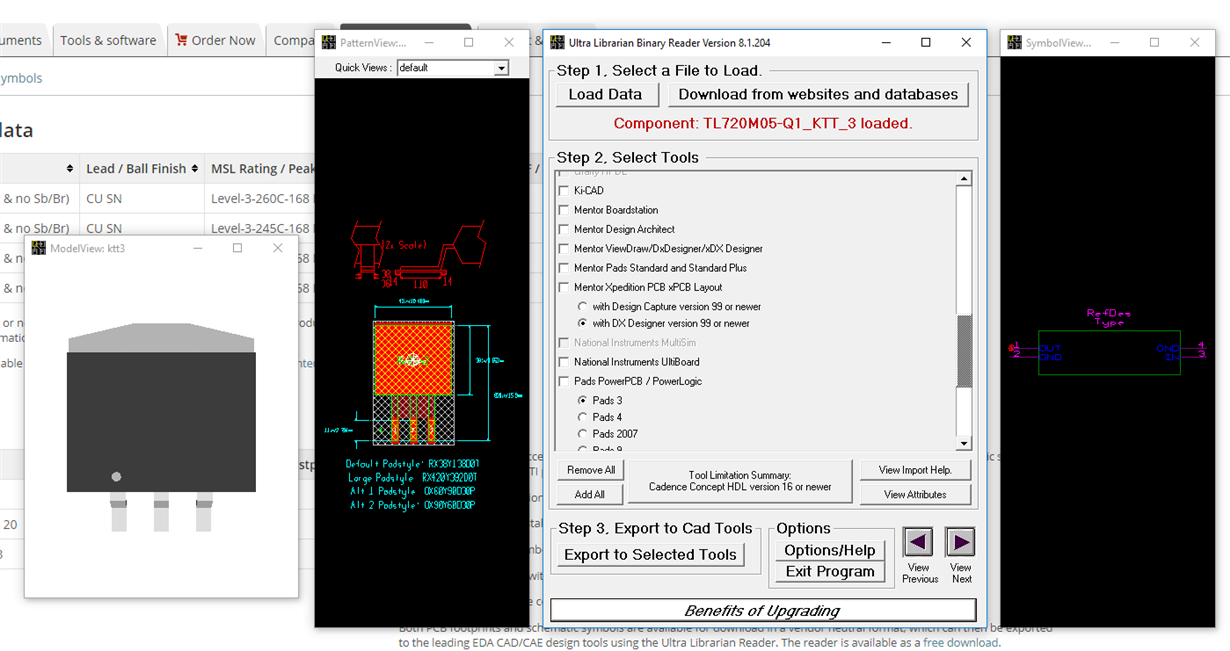Click the PatternView window title icon
Screen dimensions: 1230x651
click(x=328, y=43)
